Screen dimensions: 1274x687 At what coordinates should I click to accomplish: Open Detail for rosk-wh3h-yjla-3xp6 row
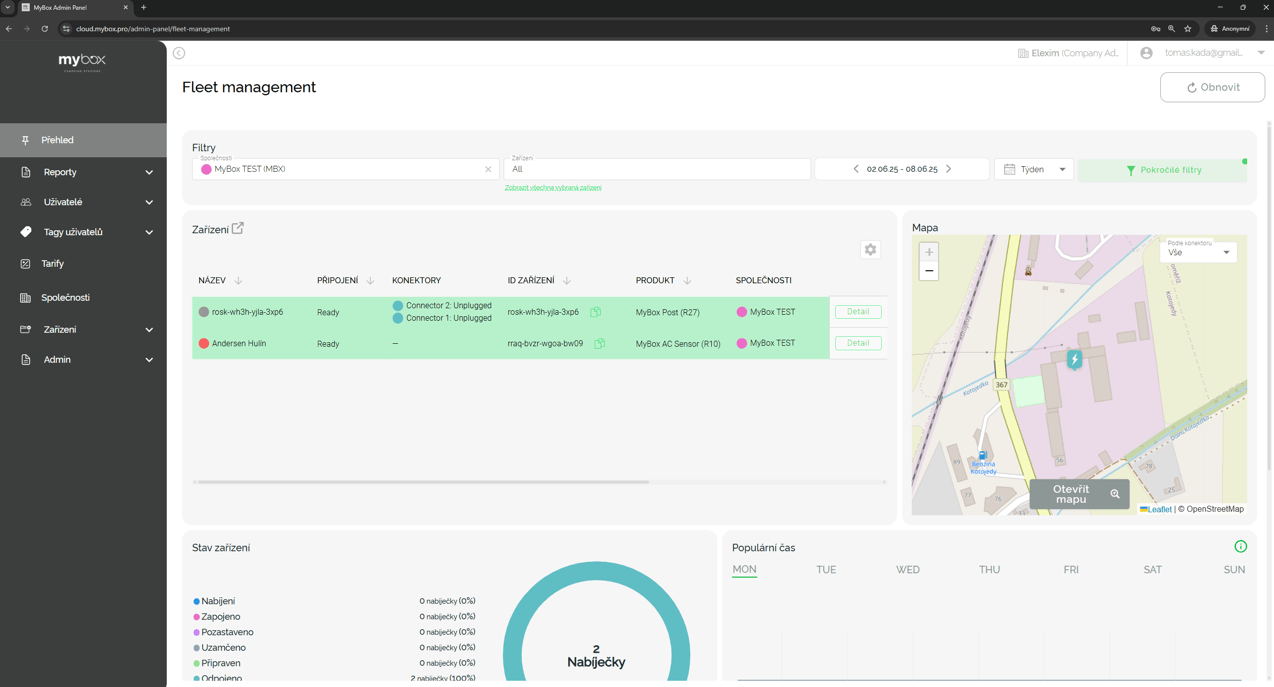coord(858,312)
